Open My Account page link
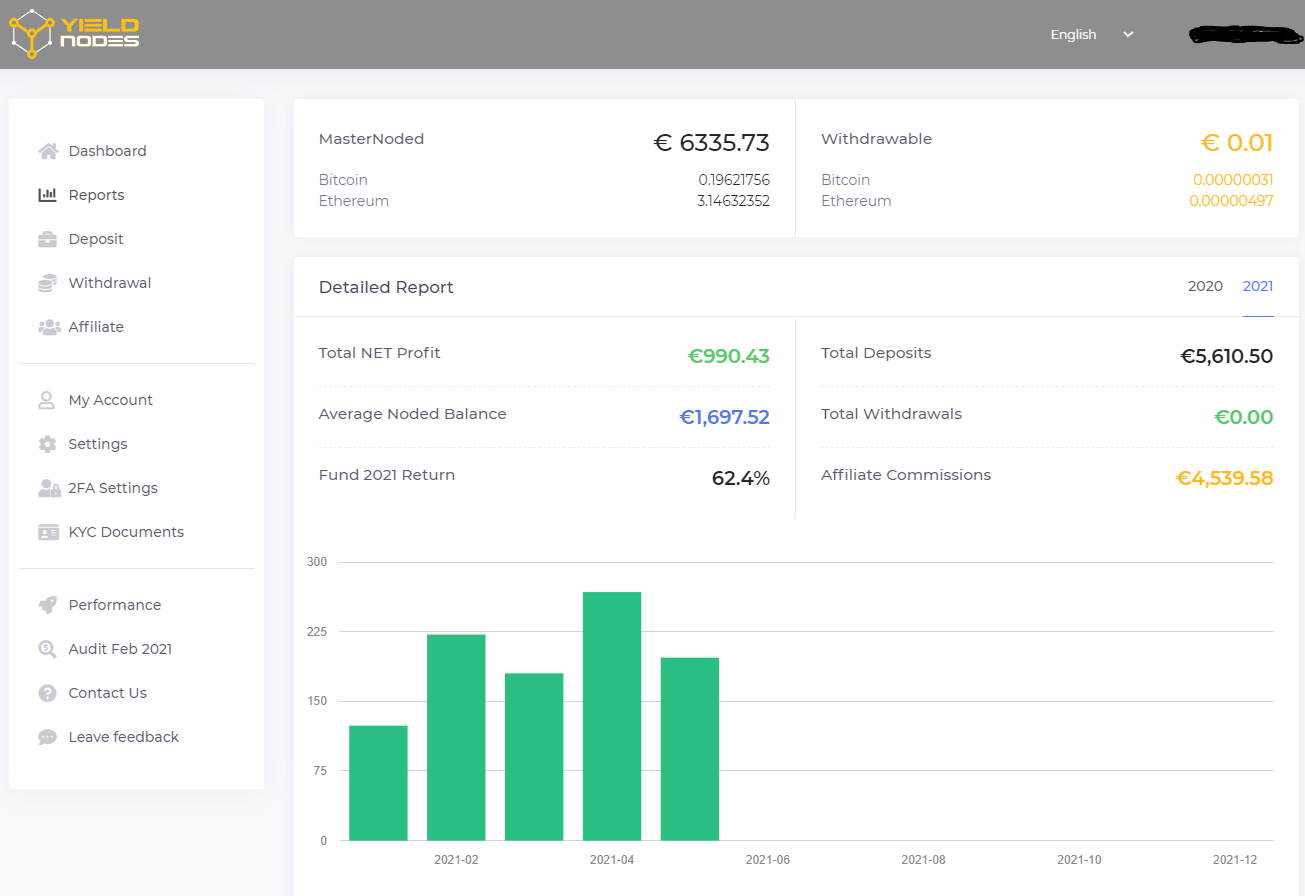The image size is (1305, 896). (110, 400)
